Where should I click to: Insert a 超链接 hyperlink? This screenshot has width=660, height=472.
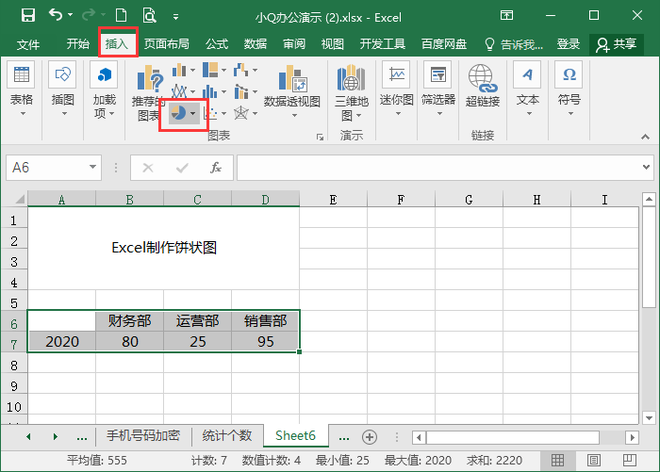(x=483, y=86)
